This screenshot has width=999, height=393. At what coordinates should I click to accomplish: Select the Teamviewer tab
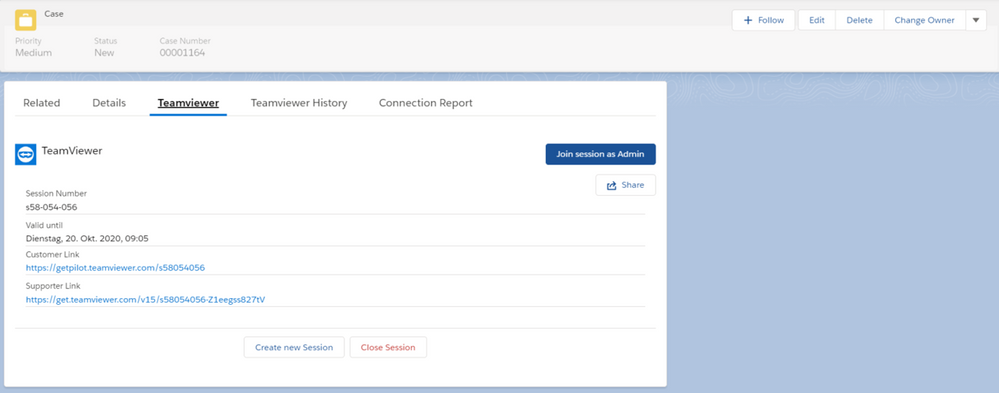click(x=188, y=103)
